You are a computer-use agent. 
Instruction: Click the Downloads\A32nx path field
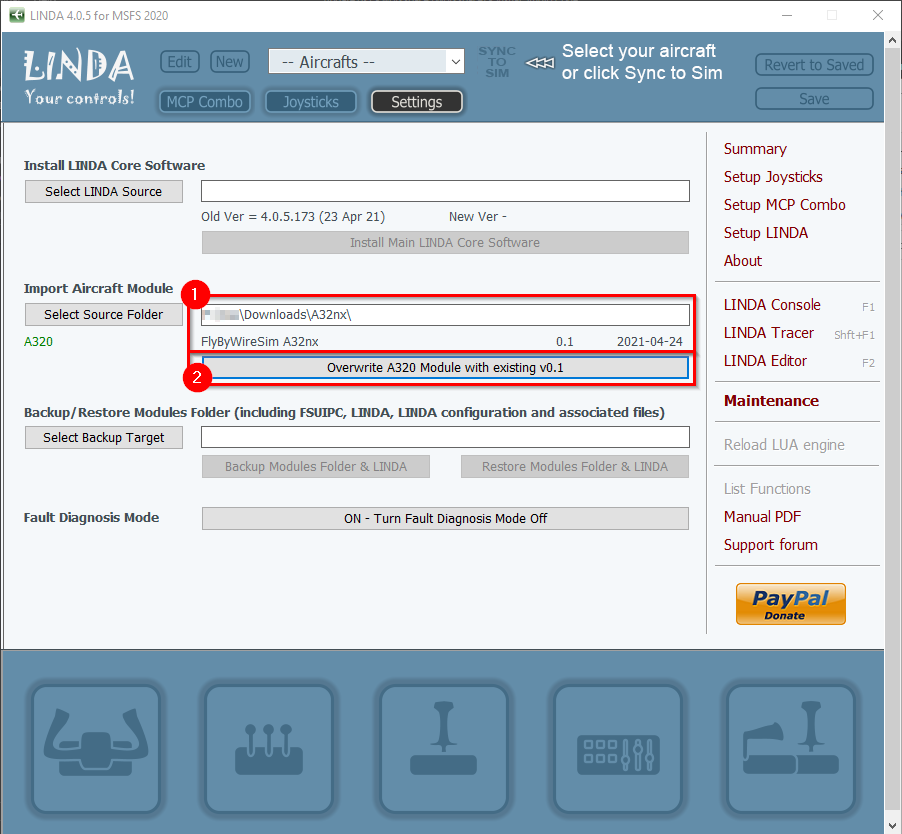tap(445, 315)
